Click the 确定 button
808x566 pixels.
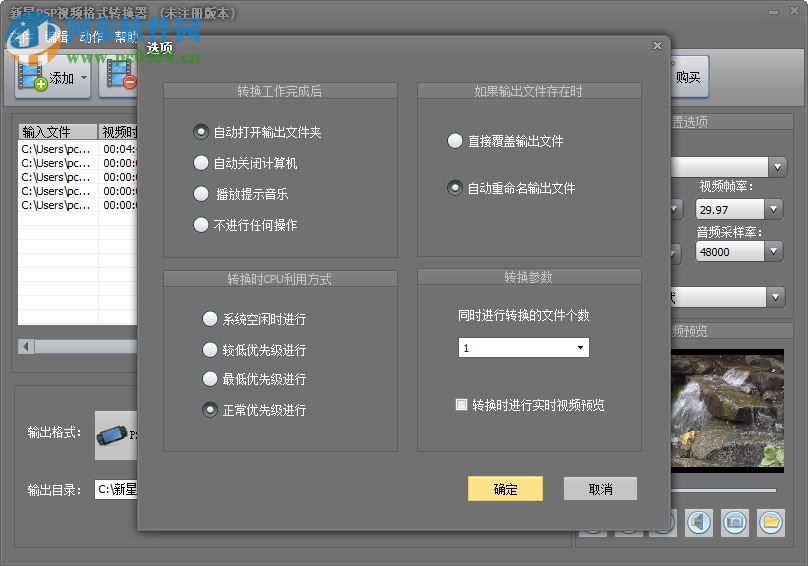click(x=505, y=489)
